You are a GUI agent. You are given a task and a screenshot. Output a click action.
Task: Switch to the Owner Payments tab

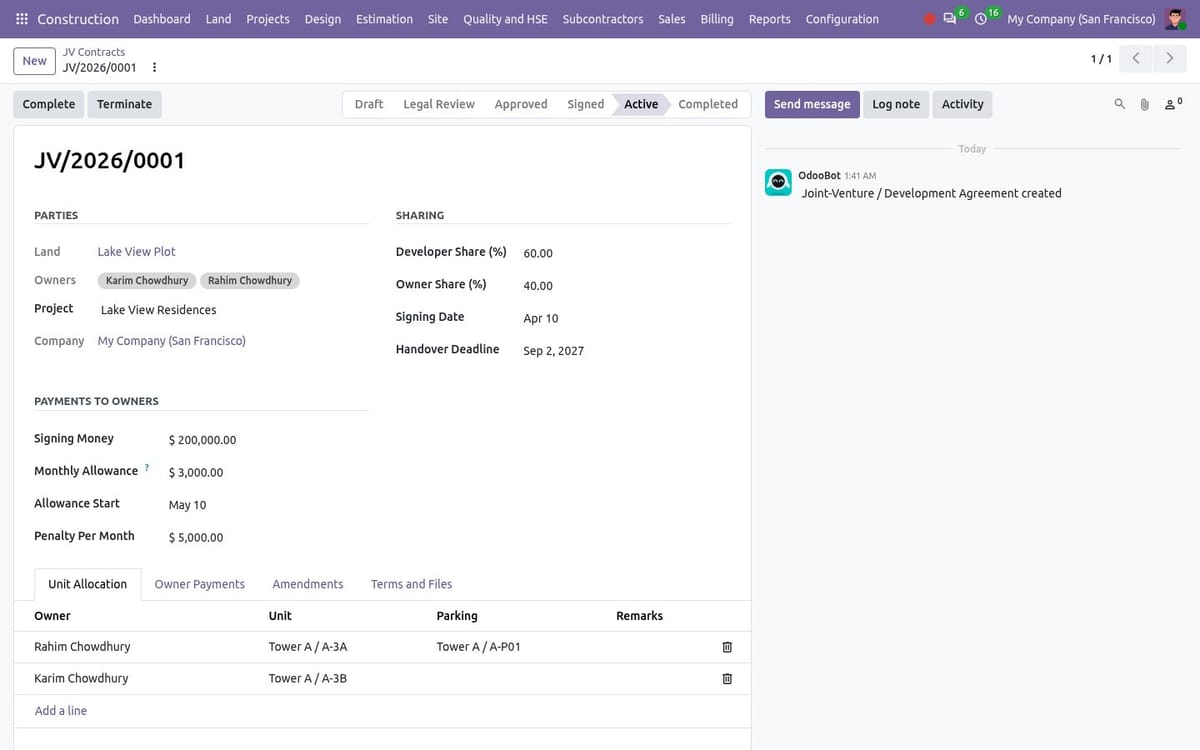coord(200,584)
